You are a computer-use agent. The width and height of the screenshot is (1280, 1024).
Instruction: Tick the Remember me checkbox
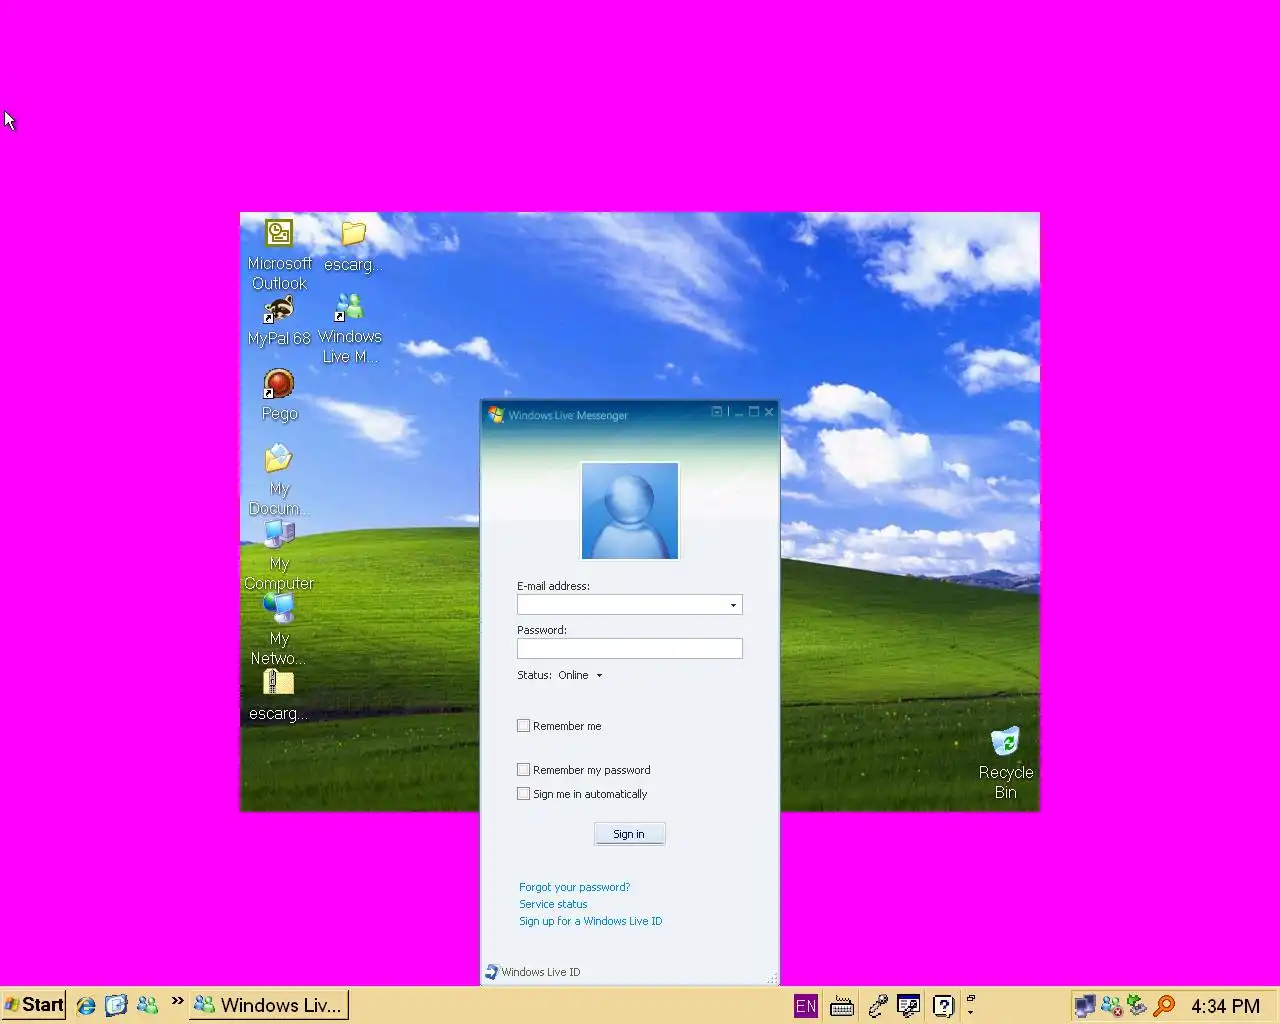(x=523, y=725)
